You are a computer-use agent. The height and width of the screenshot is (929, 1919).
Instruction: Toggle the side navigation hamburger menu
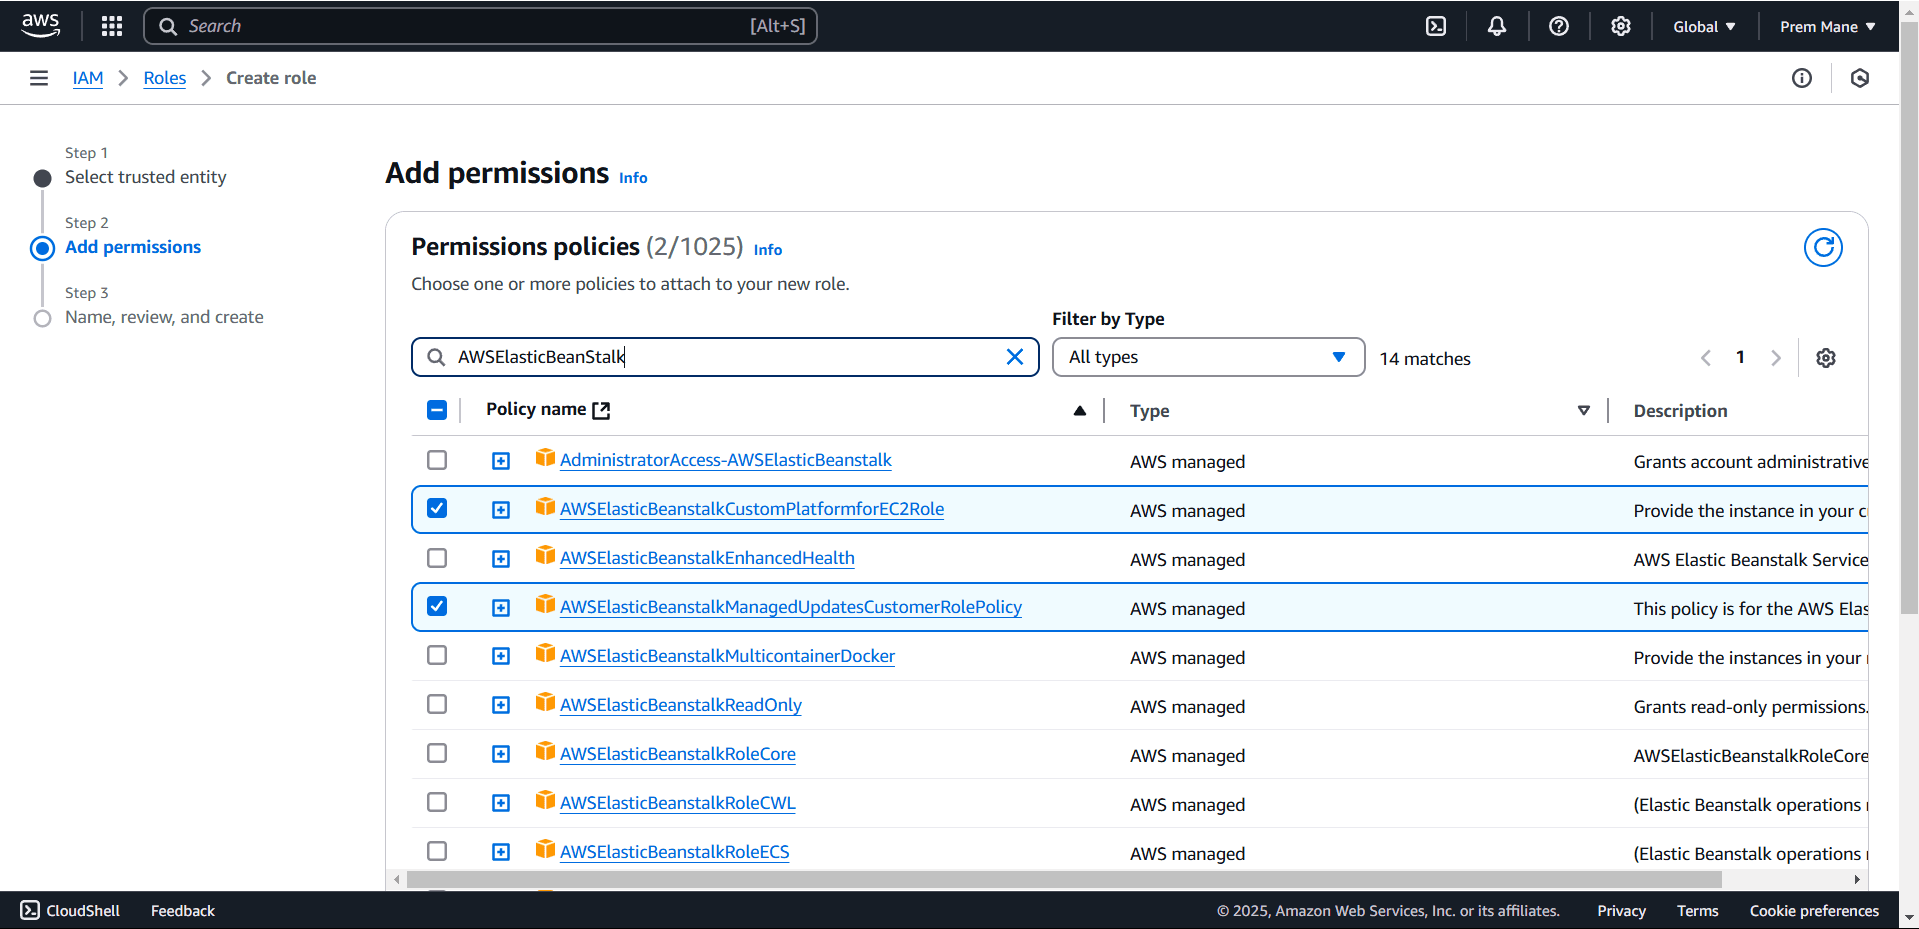tap(39, 78)
